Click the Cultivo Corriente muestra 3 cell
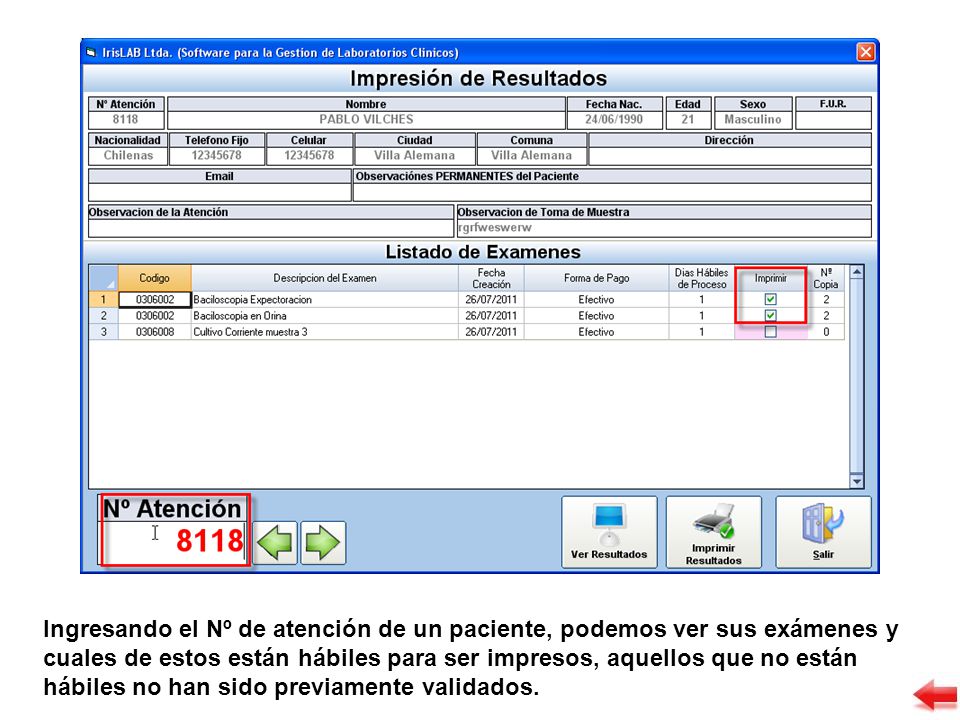 coord(324,332)
